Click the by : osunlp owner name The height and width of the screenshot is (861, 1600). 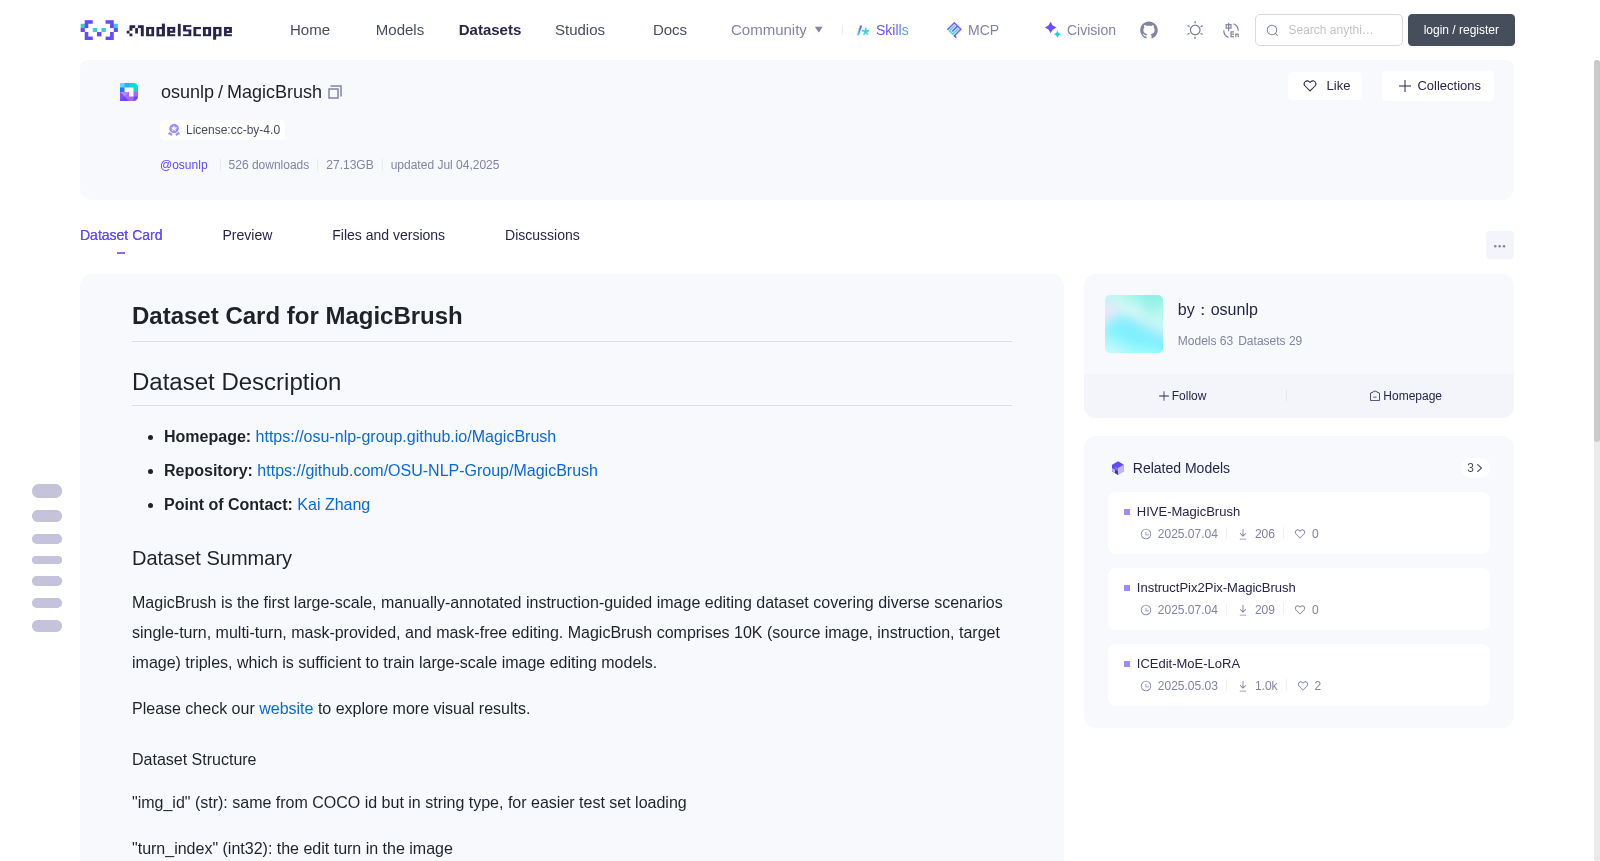[x=1218, y=310]
